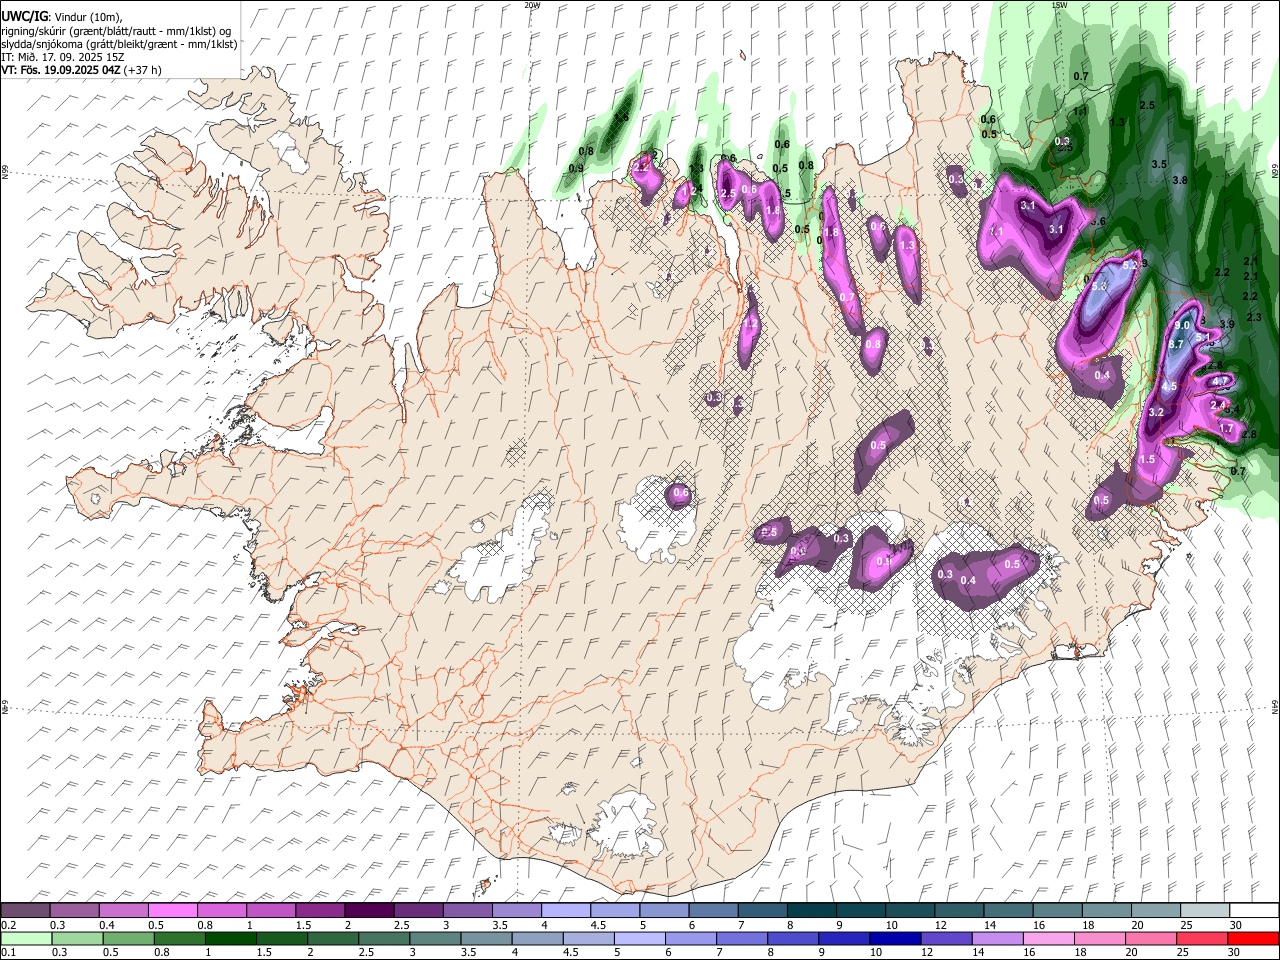
Task: Click the '9.0' precipitation value on the map
Action: tap(1182, 325)
